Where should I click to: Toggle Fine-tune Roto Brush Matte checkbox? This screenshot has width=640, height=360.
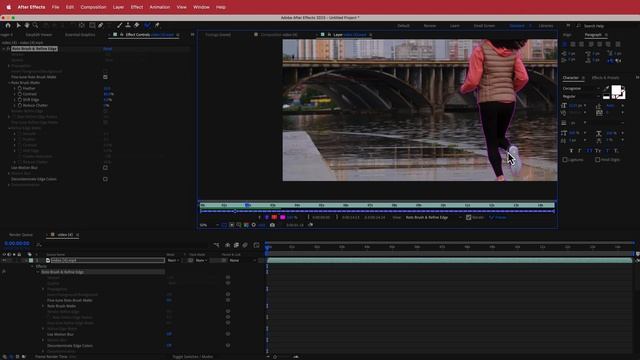click(x=105, y=77)
